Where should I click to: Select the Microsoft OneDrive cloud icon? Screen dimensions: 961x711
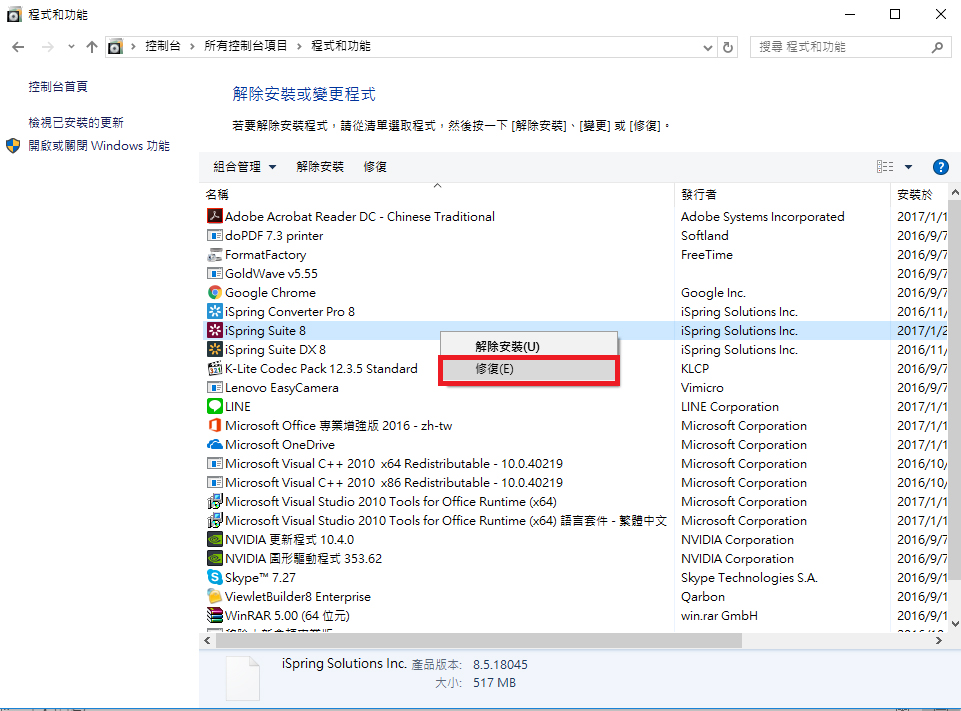tap(213, 445)
